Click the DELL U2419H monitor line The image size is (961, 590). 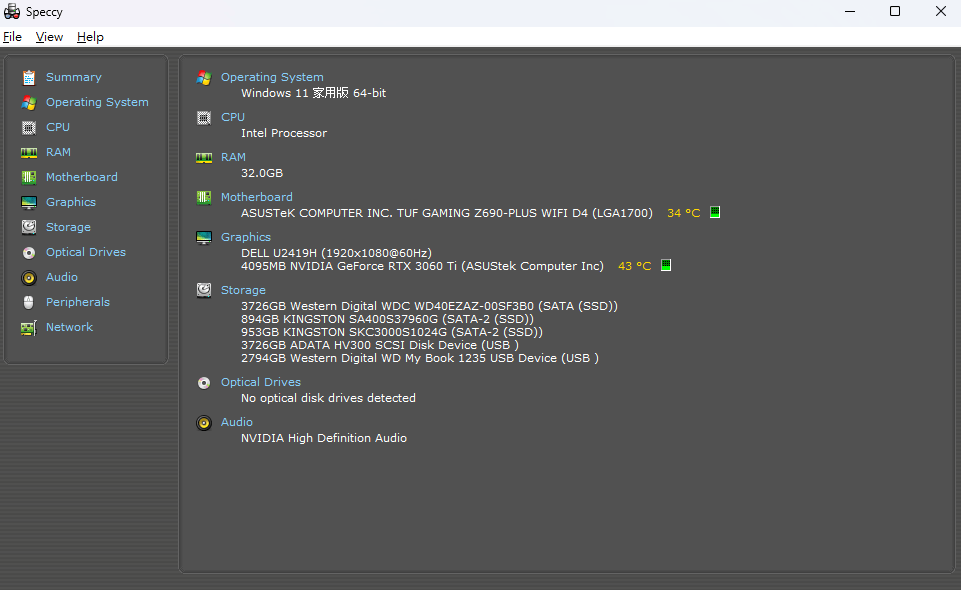point(336,253)
